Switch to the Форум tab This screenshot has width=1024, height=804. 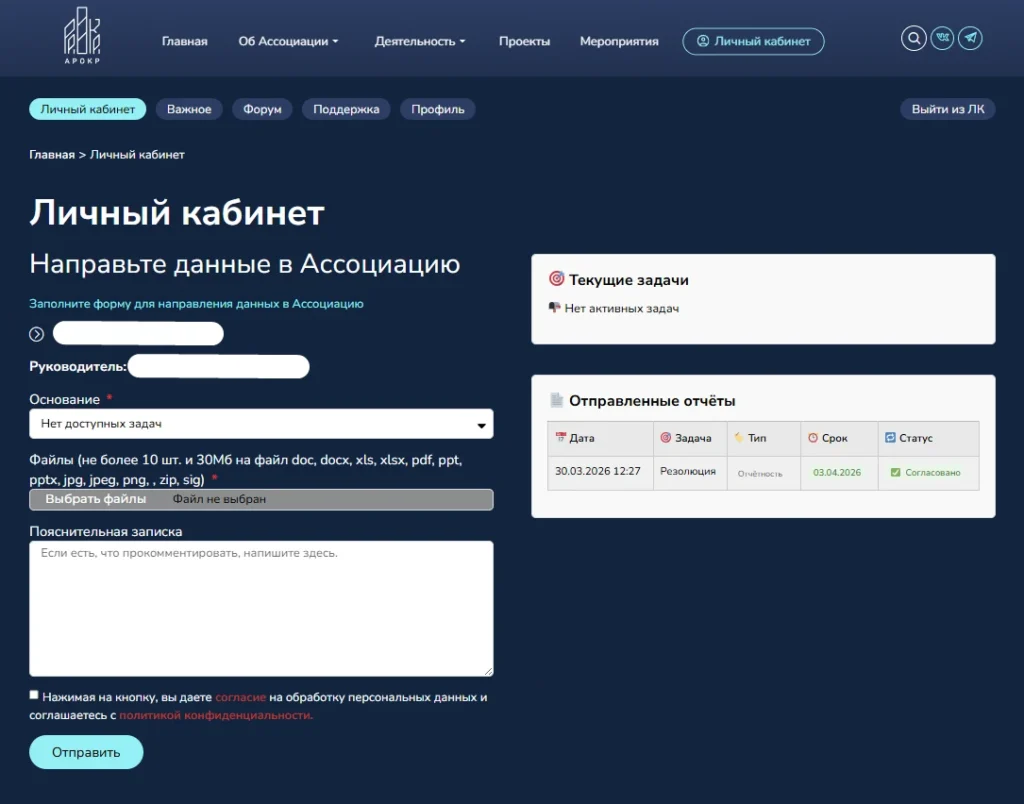[262, 109]
